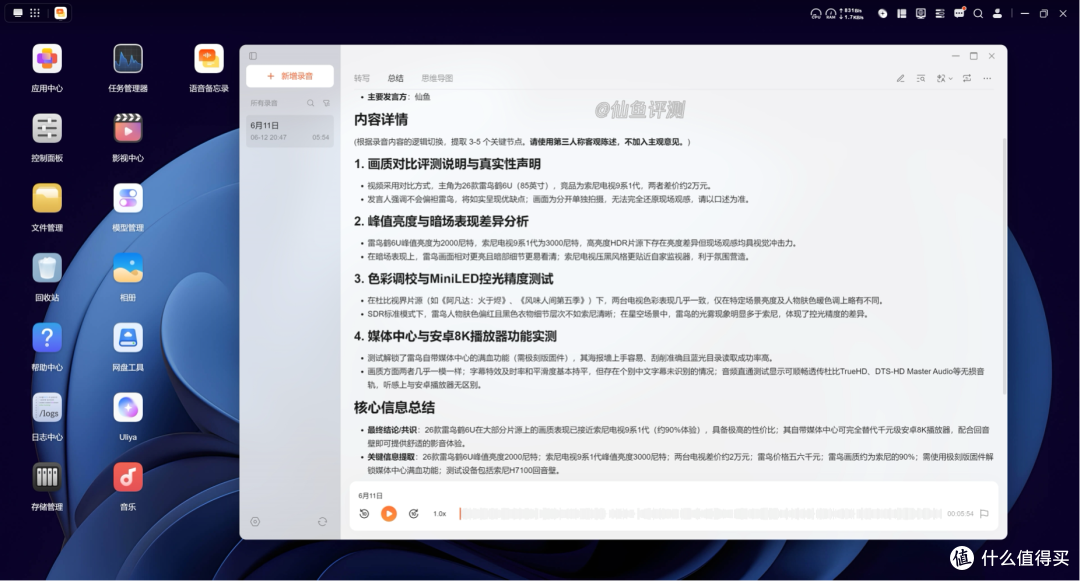The image size is (1080, 581).
Task: Open the message notifications icon in the top bar
Action: 959,13
